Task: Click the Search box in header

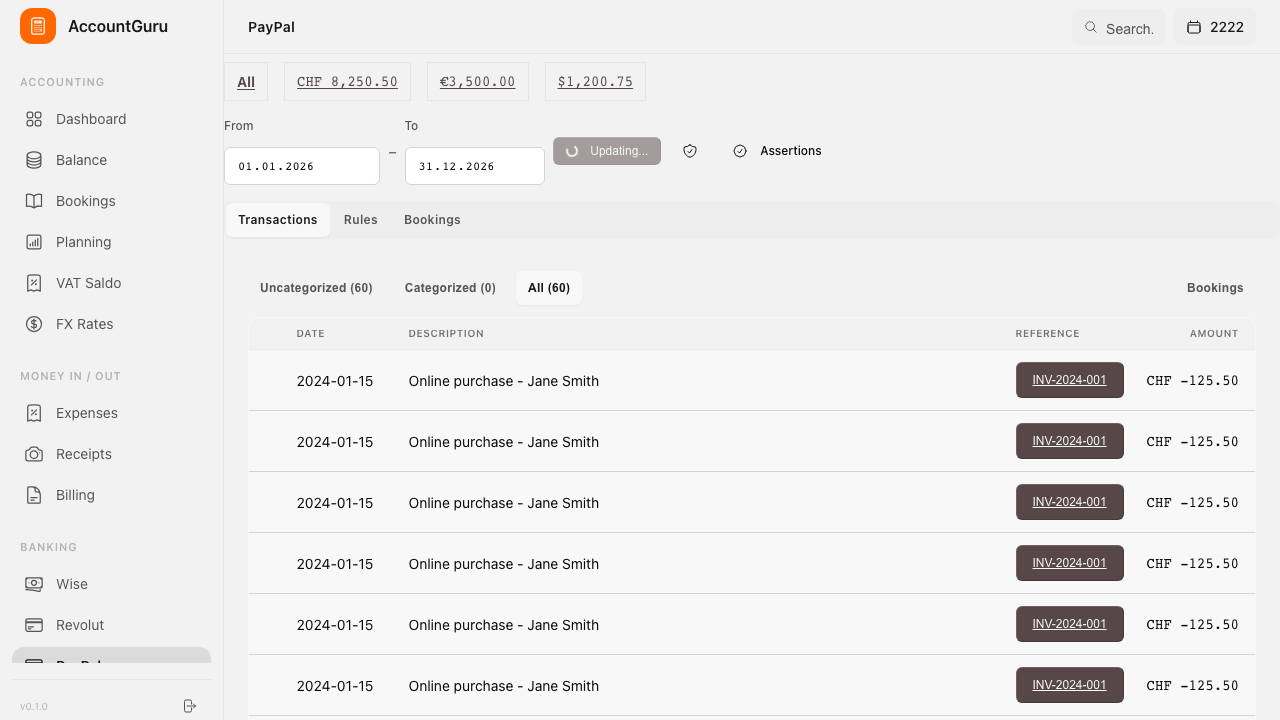Action: (1119, 27)
